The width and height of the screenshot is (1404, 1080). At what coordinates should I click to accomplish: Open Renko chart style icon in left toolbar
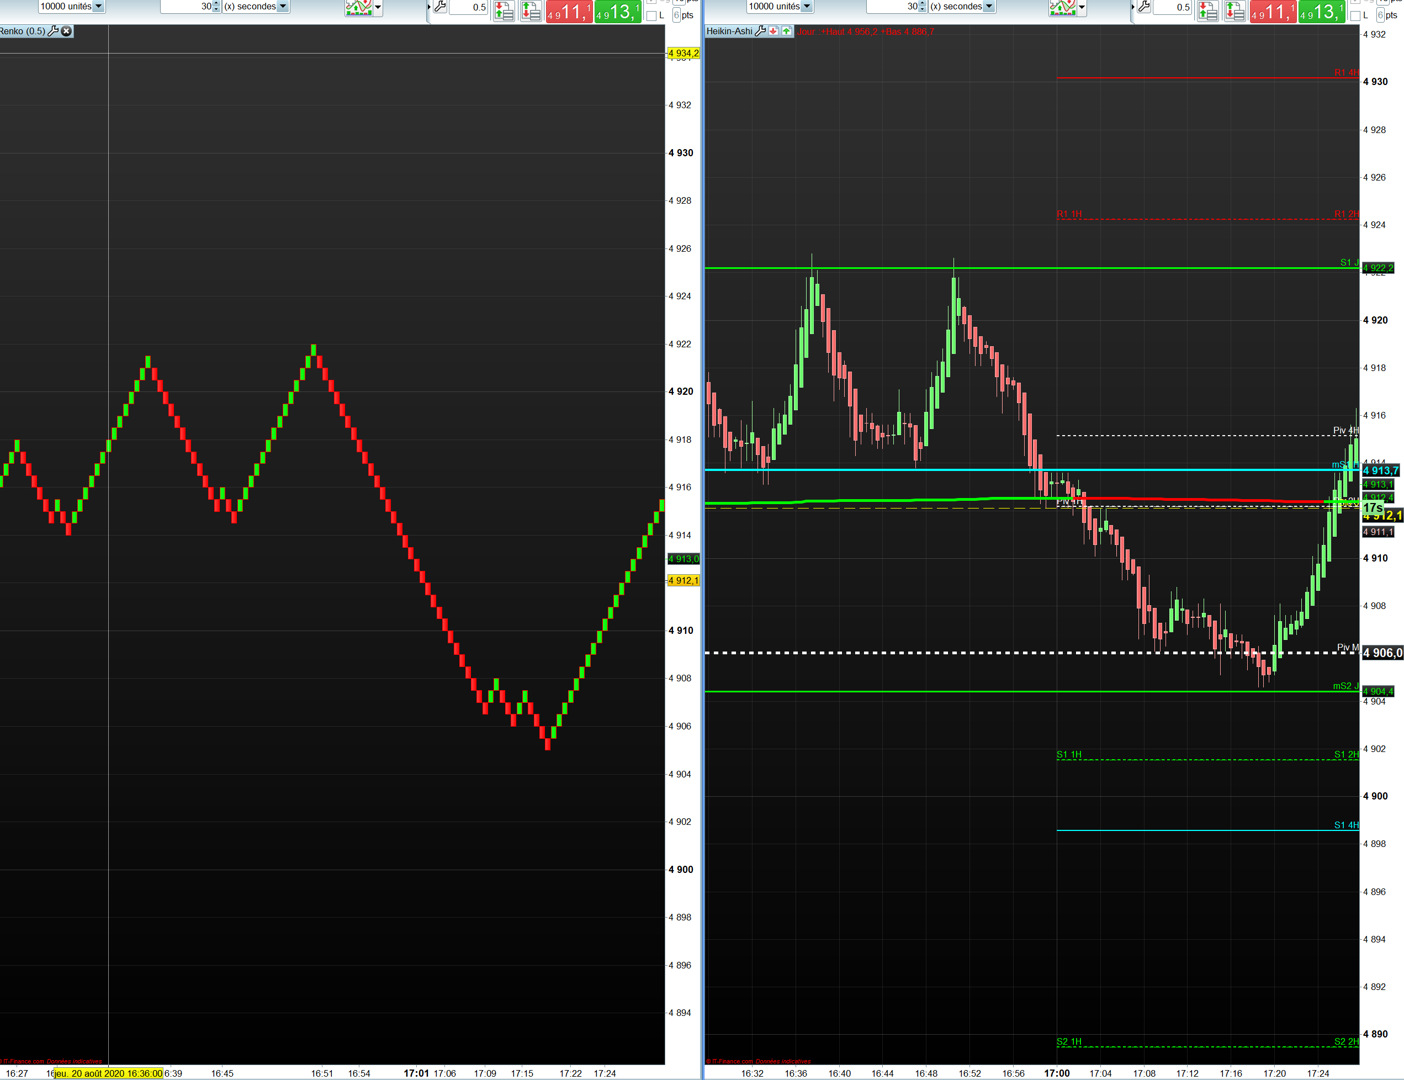(x=359, y=7)
